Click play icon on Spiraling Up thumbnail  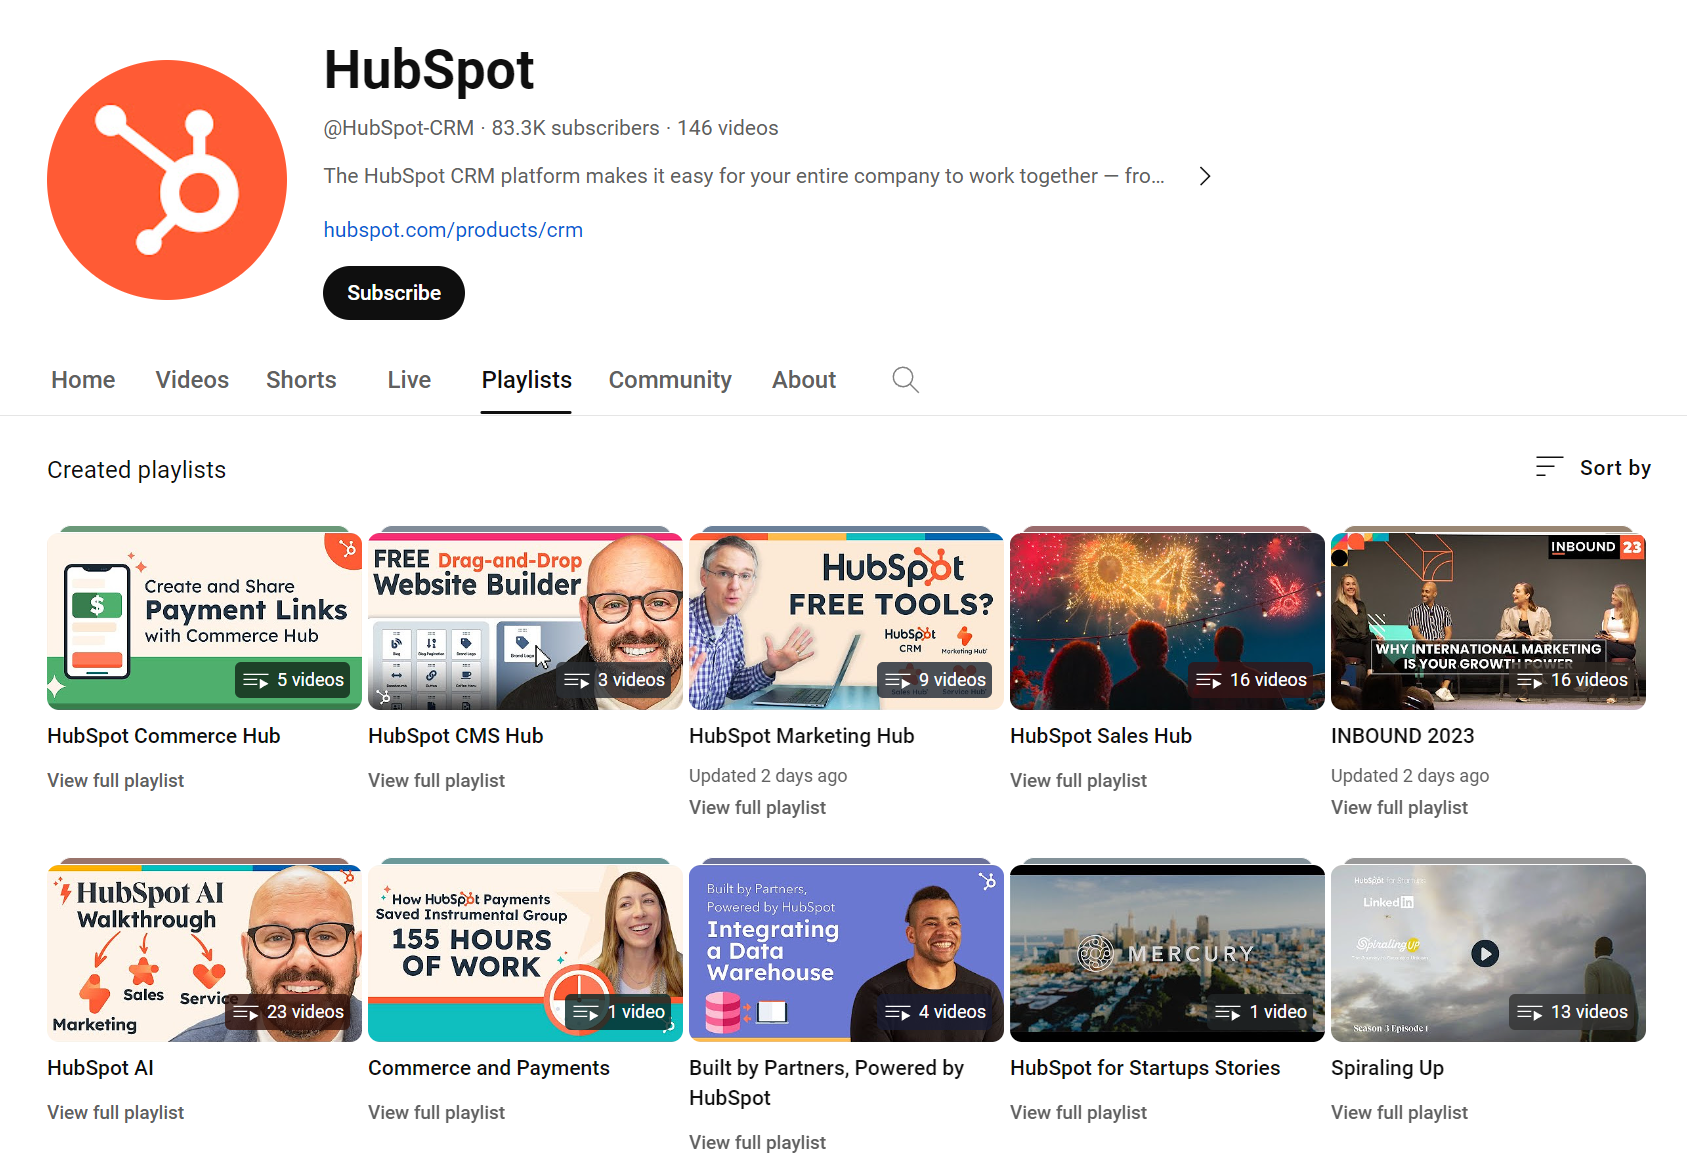click(1485, 953)
